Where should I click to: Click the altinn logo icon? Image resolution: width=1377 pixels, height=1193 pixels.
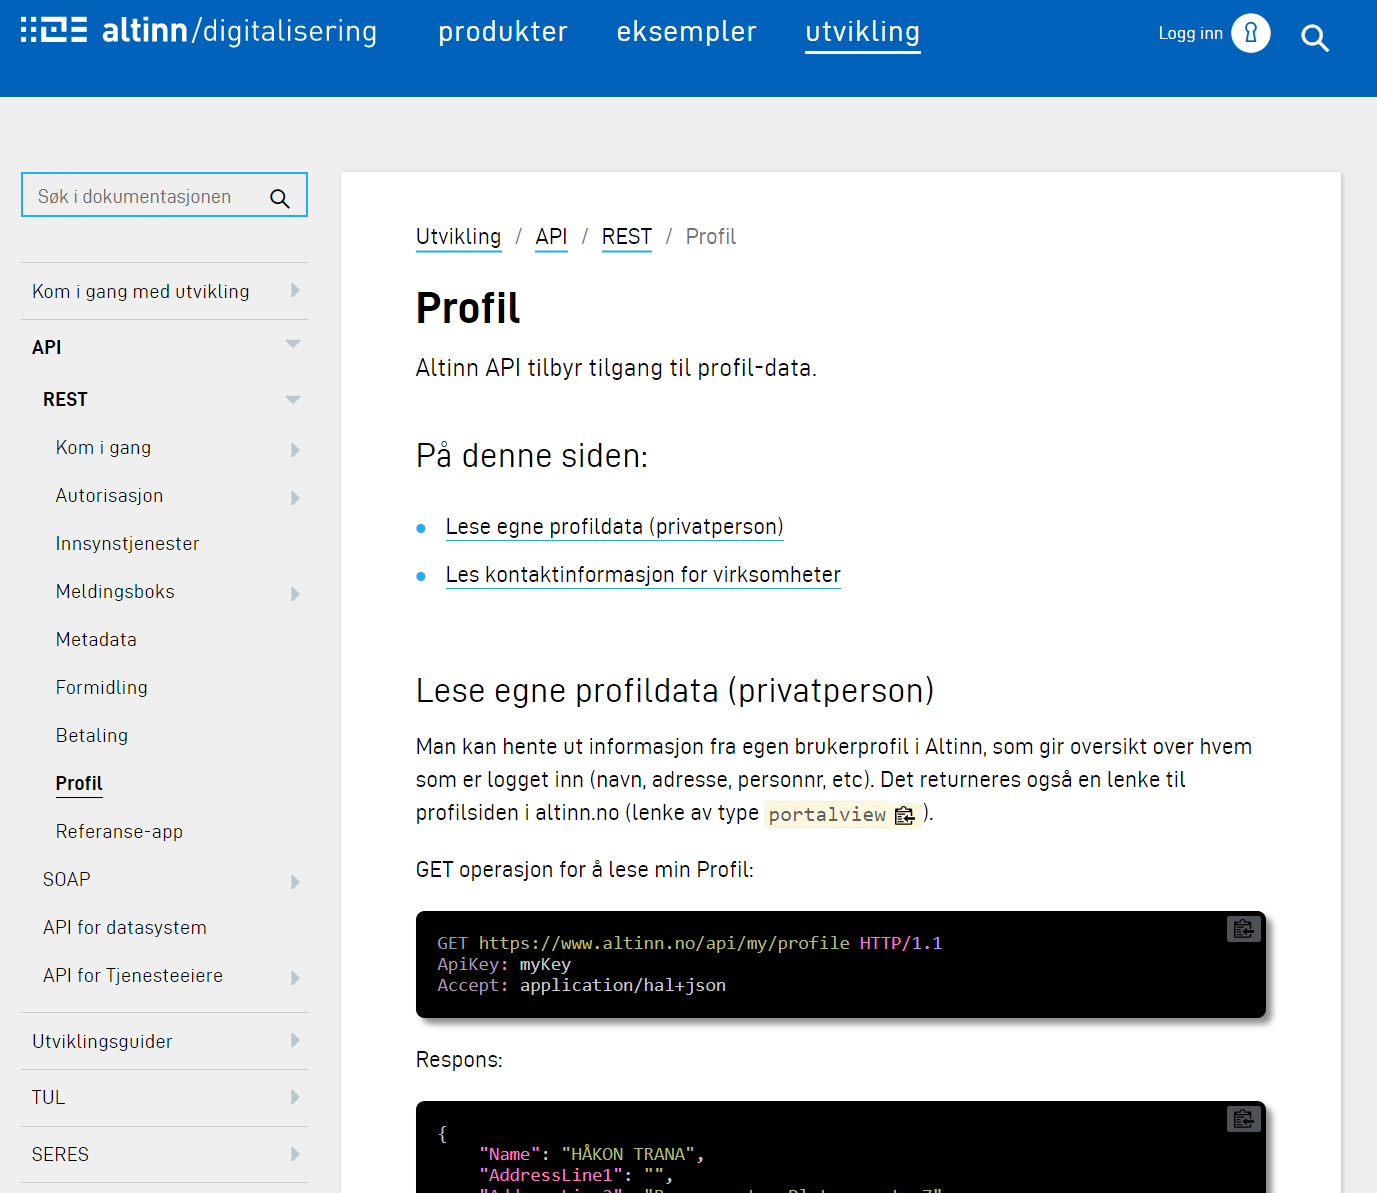(x=54, y=29)
